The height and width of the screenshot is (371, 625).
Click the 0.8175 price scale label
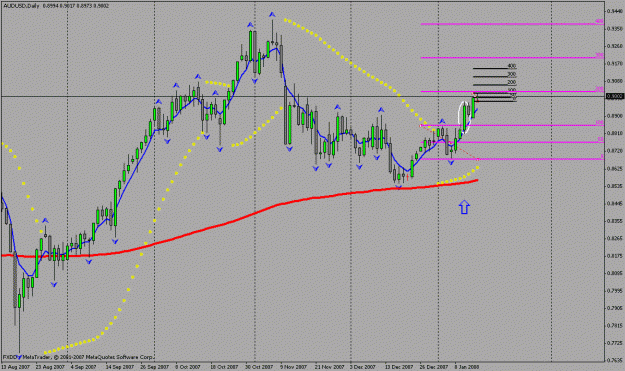tap(614, 256)
